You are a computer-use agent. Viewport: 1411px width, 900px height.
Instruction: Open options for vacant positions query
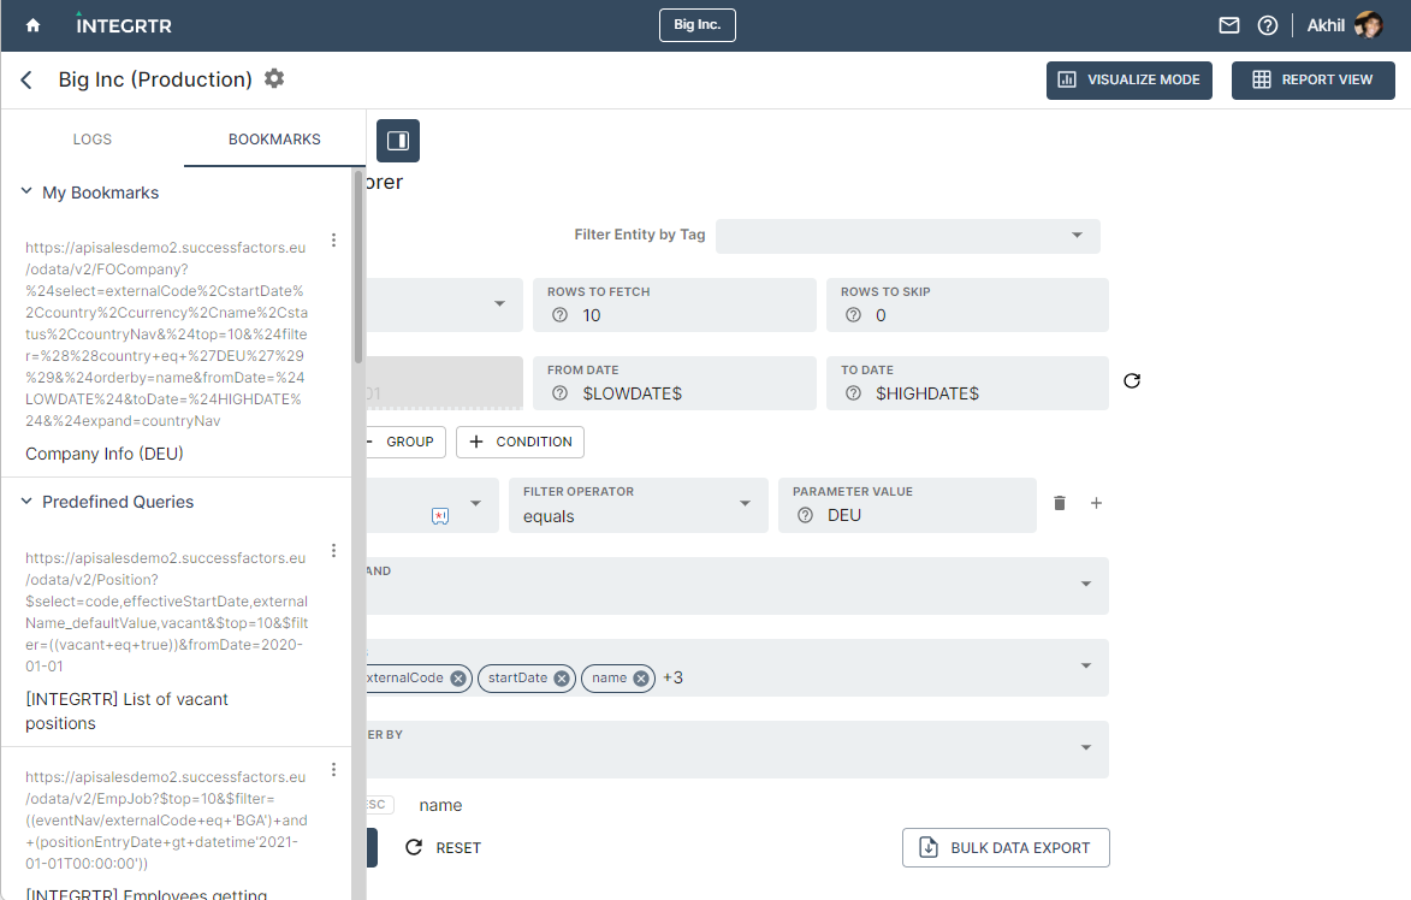333,551
